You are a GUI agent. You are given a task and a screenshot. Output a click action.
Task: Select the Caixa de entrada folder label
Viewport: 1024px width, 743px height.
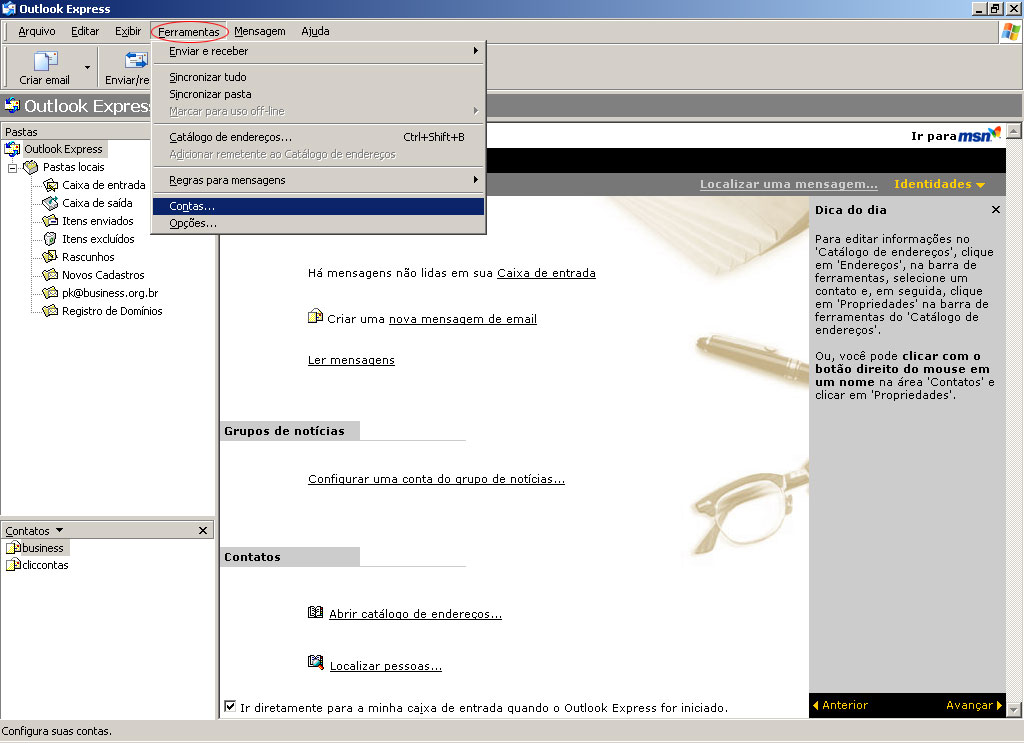[104, 185]
